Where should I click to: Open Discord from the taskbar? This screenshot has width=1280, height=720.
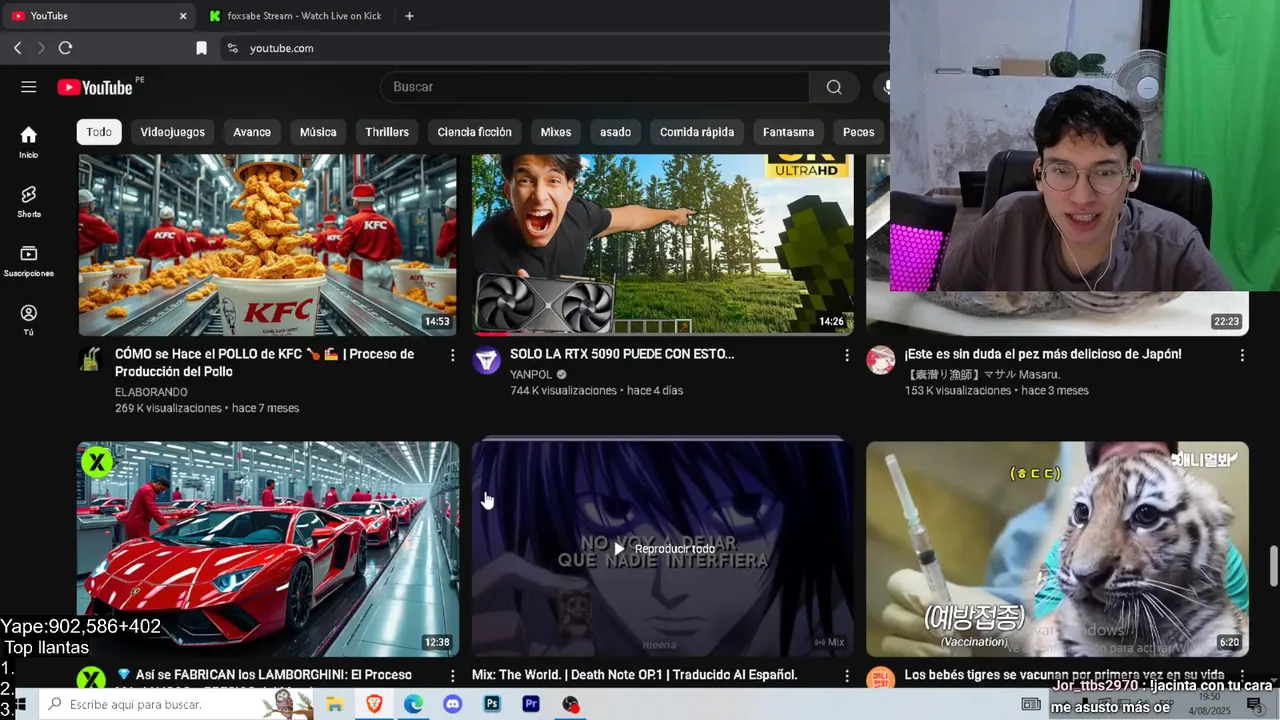pos(453,705)
